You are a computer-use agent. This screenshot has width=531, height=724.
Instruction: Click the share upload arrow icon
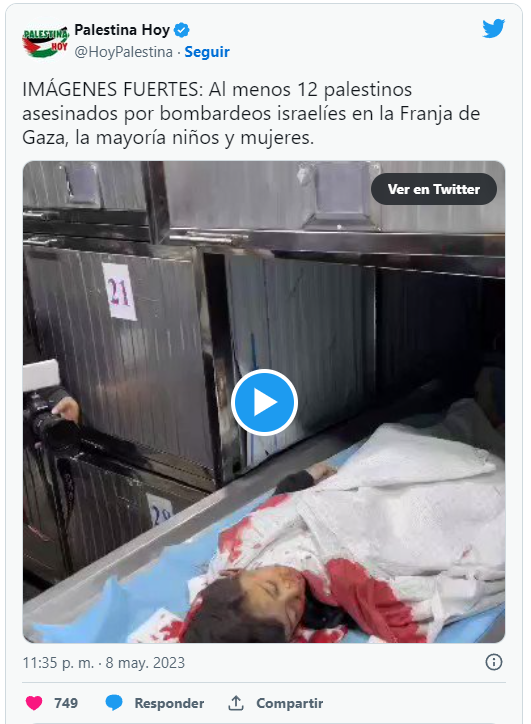236,703
